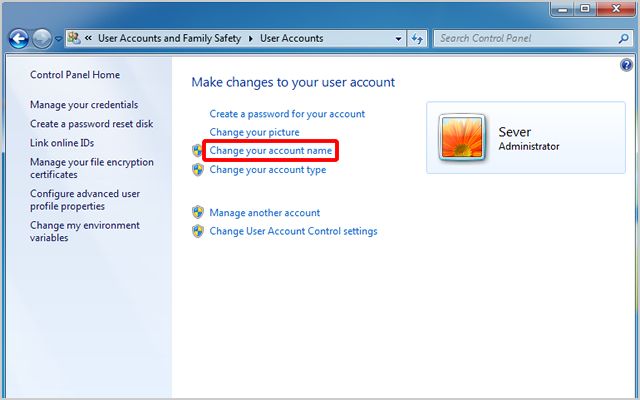Click the Back navigation arrow button
640x400 pixels.
pos(18,39)
